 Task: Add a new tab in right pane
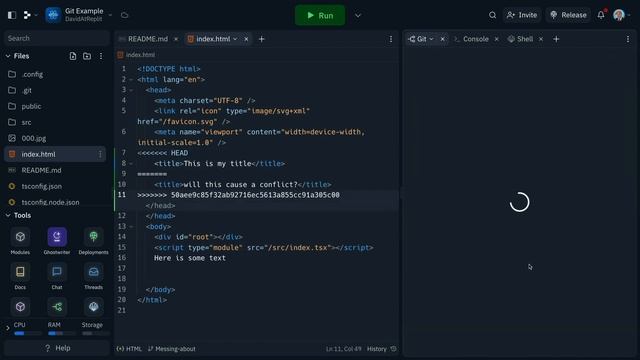point(556,39)
